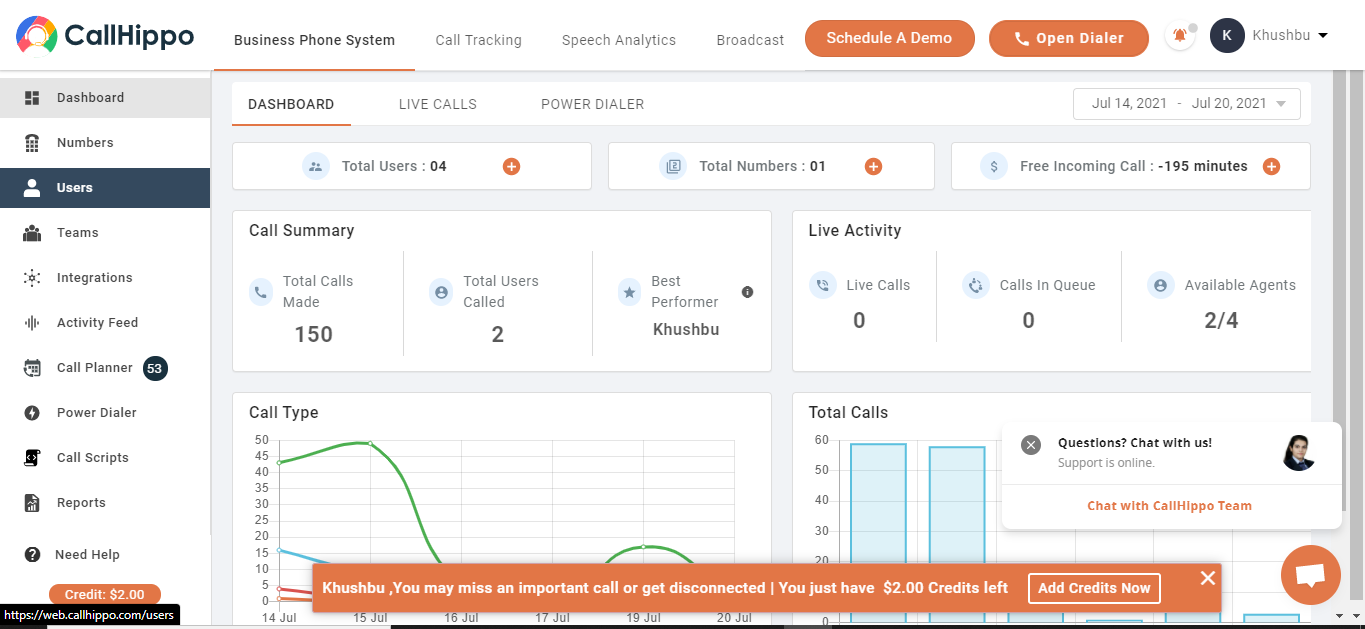Open notifications bell icon

(x=1180, y=37)
